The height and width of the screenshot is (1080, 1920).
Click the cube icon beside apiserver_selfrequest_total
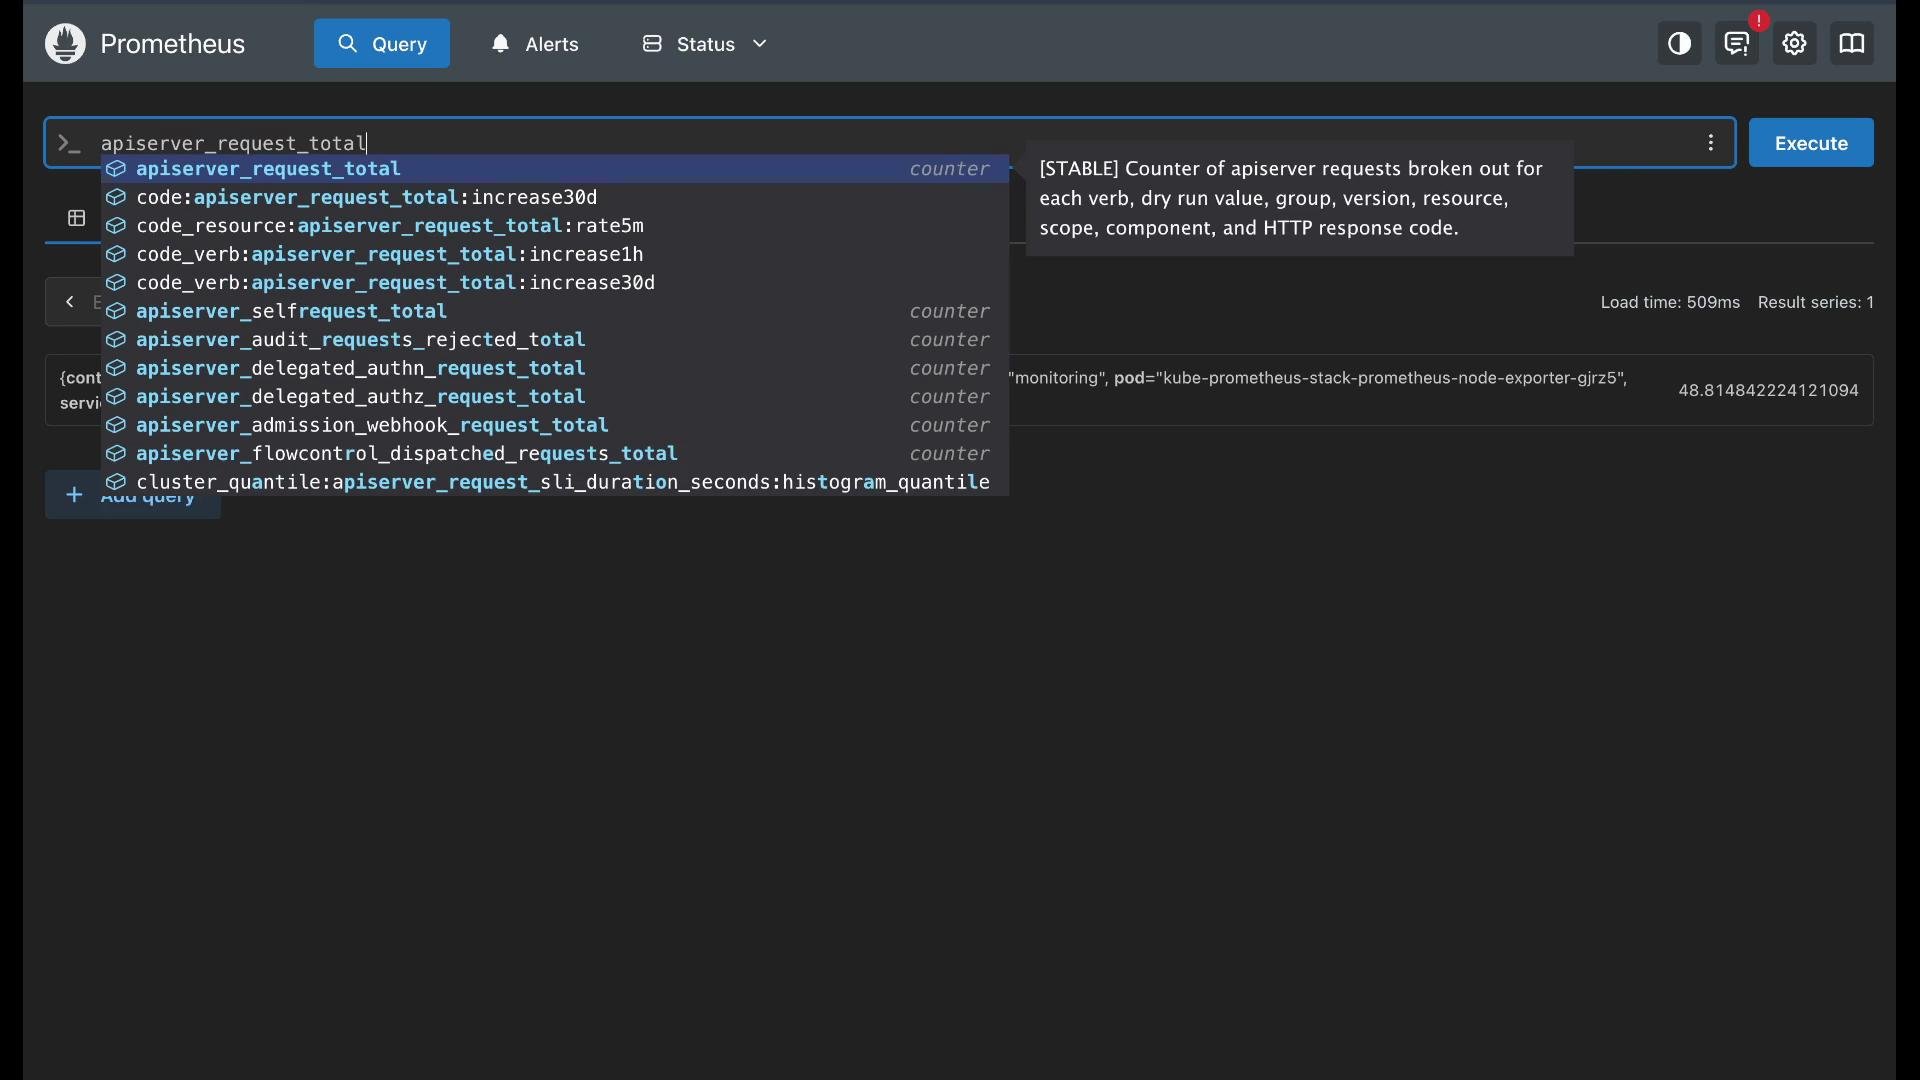click(117, 312)
